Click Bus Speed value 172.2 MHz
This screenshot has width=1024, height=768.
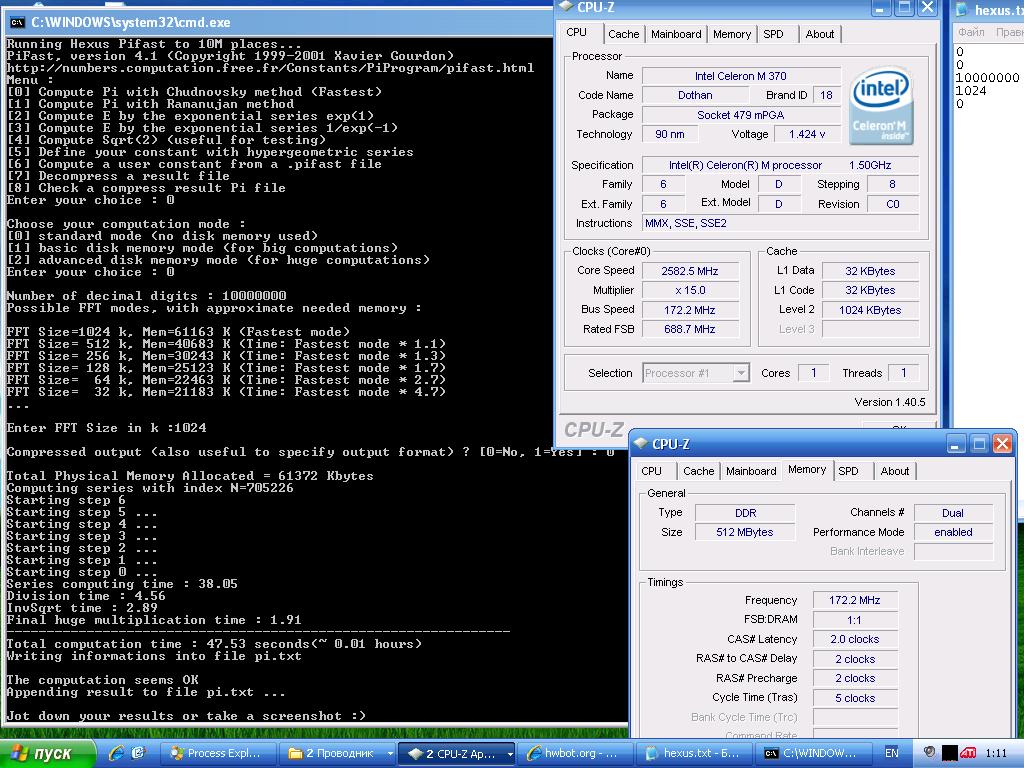(690, 310)
